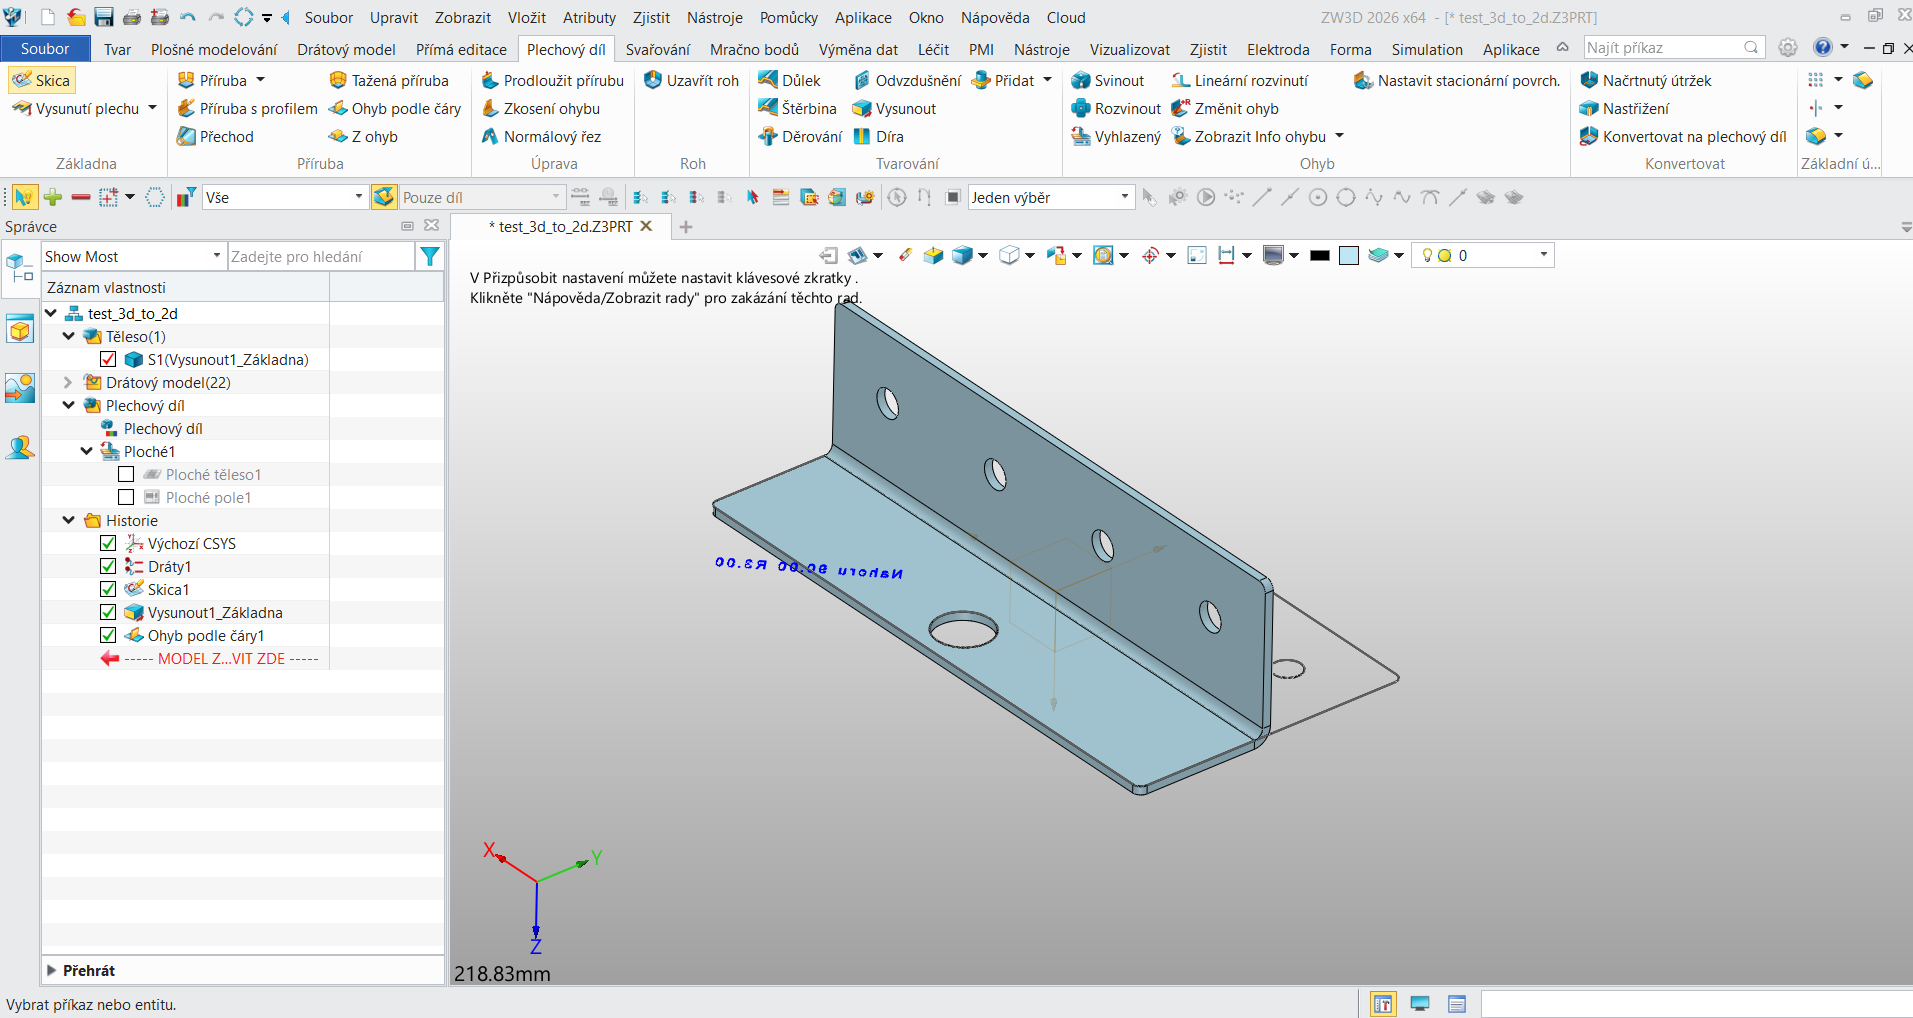1913x1018 pixels.
Task: Choose the Děrování punch tool
Action: [800, 136]
